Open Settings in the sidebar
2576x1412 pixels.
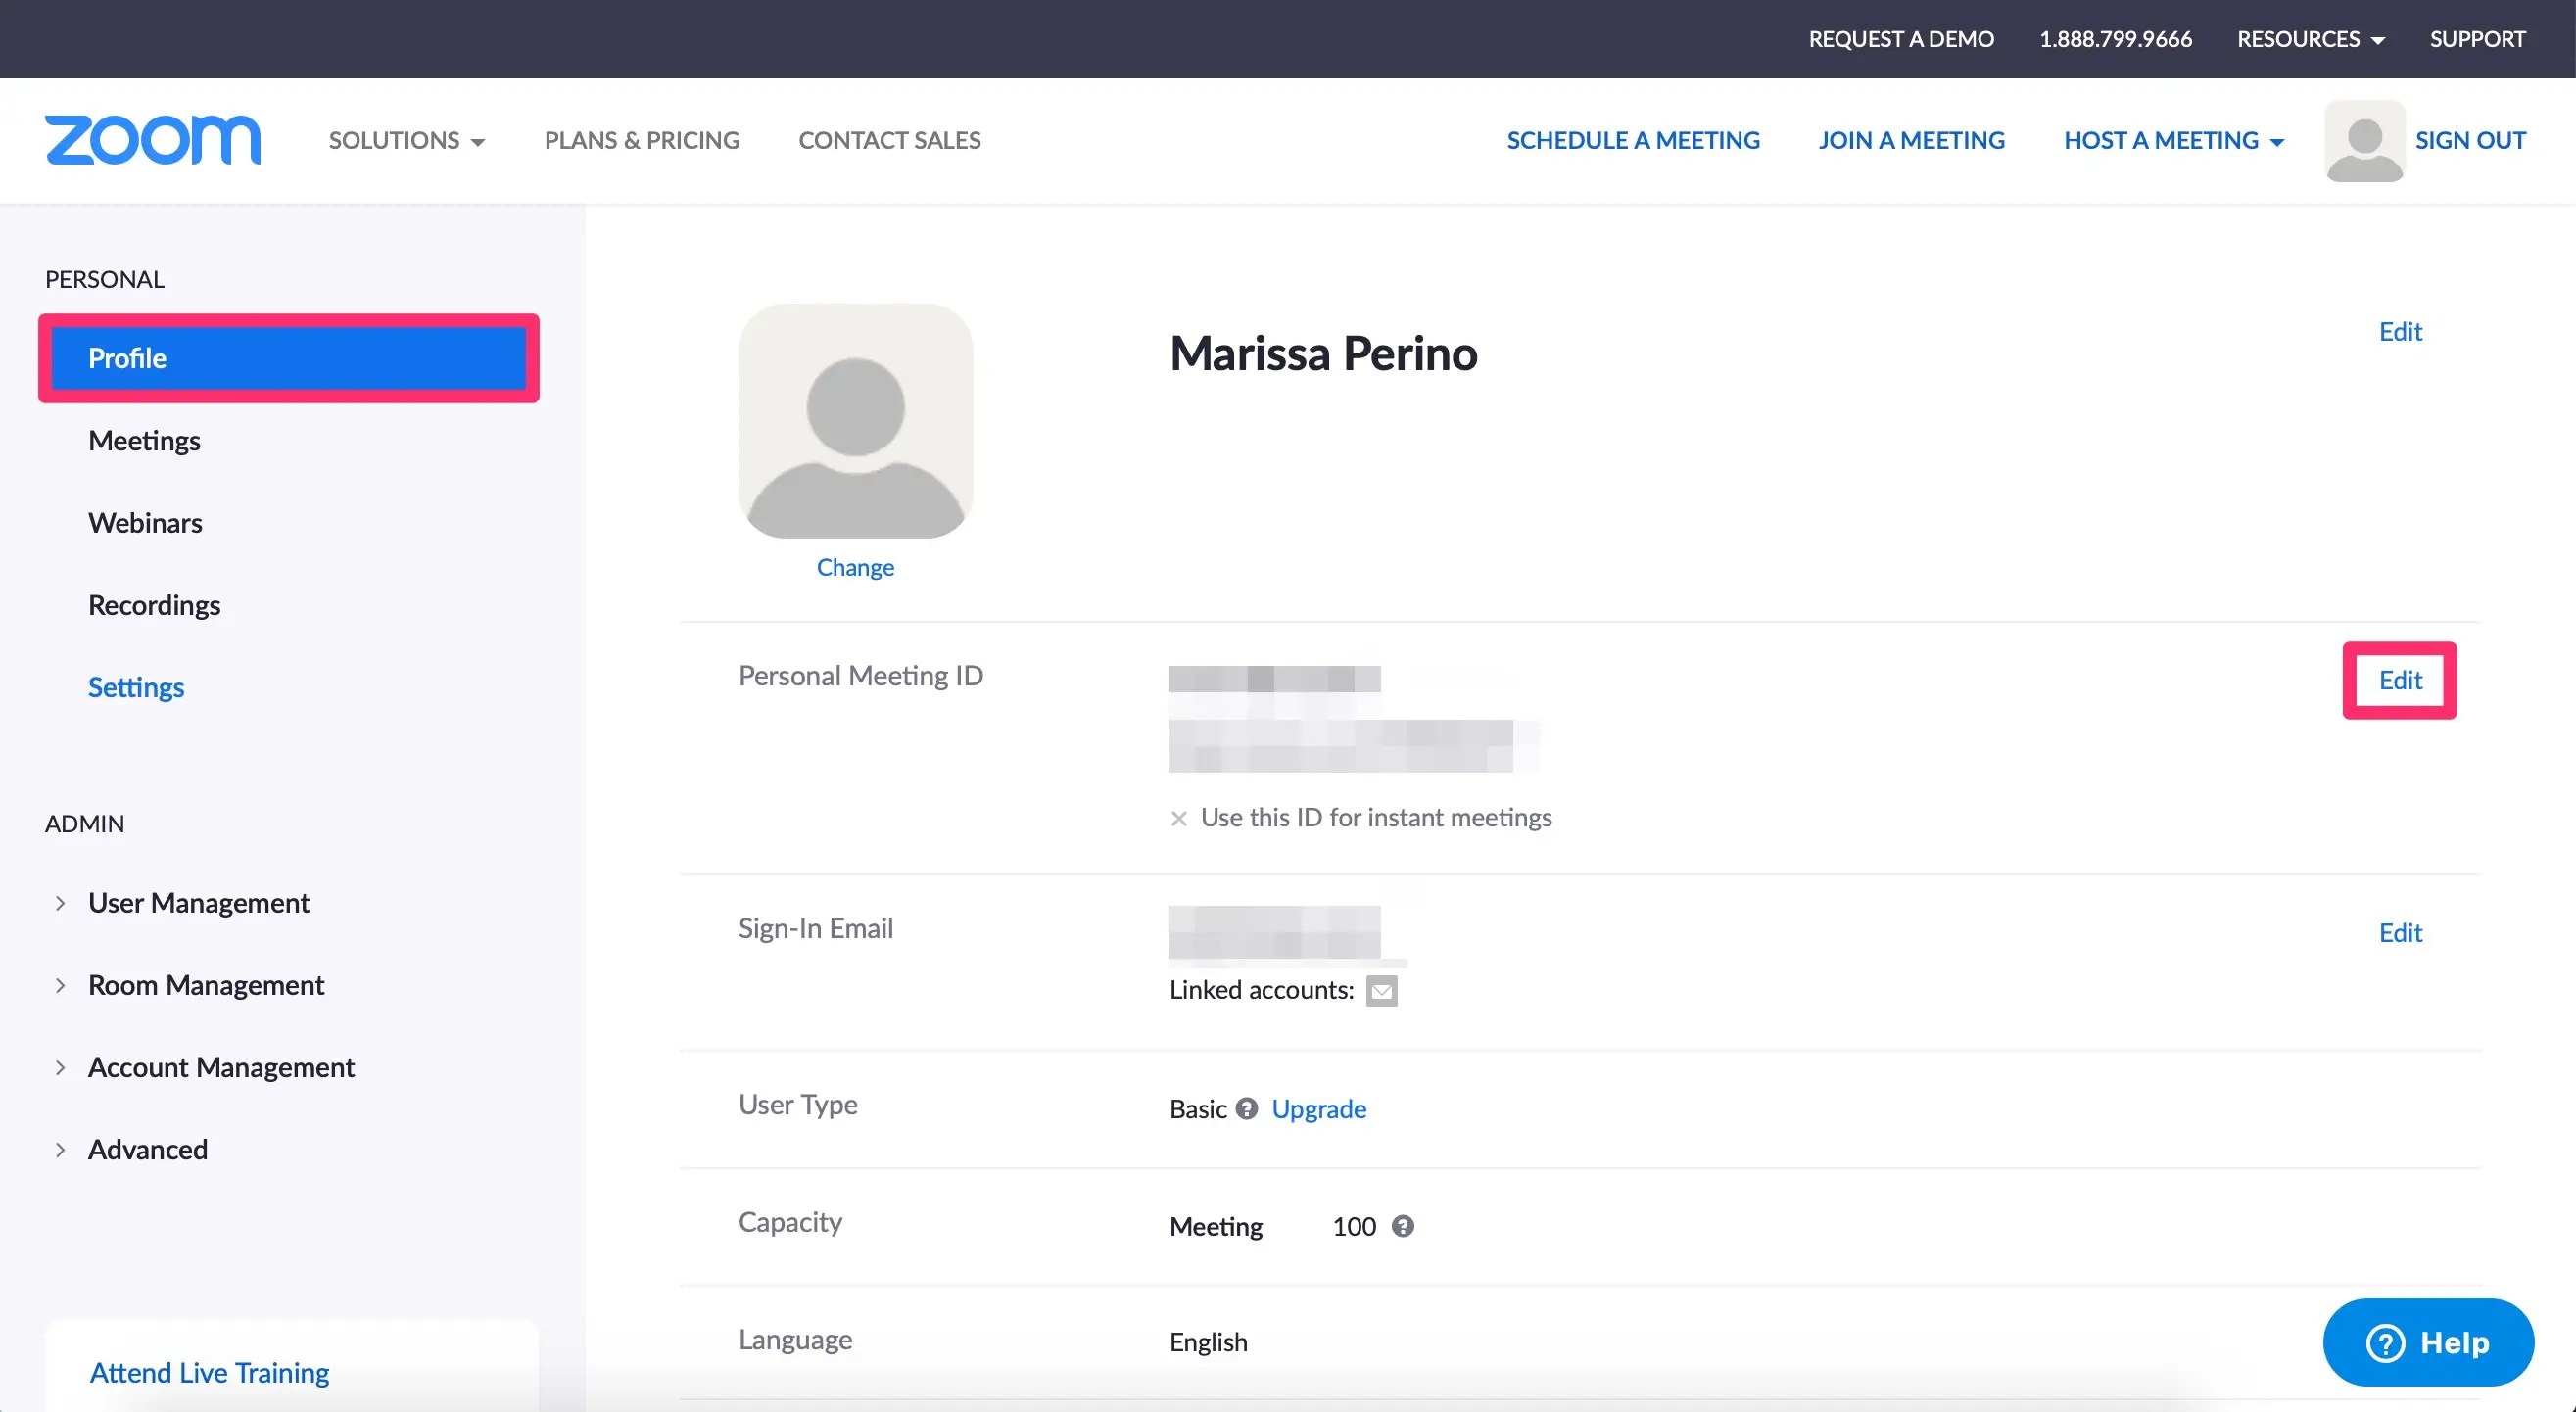coord(136,687)
